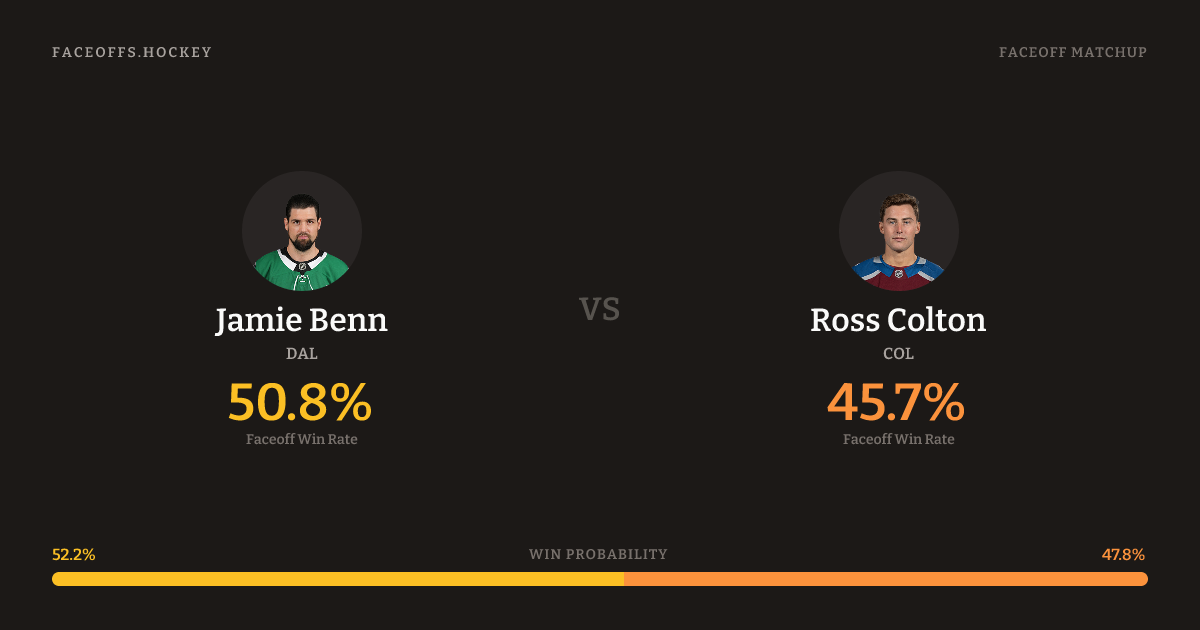Click the rounded right end of the probability bar
Screen dimensions: 1200x630
click(1143, 579)
